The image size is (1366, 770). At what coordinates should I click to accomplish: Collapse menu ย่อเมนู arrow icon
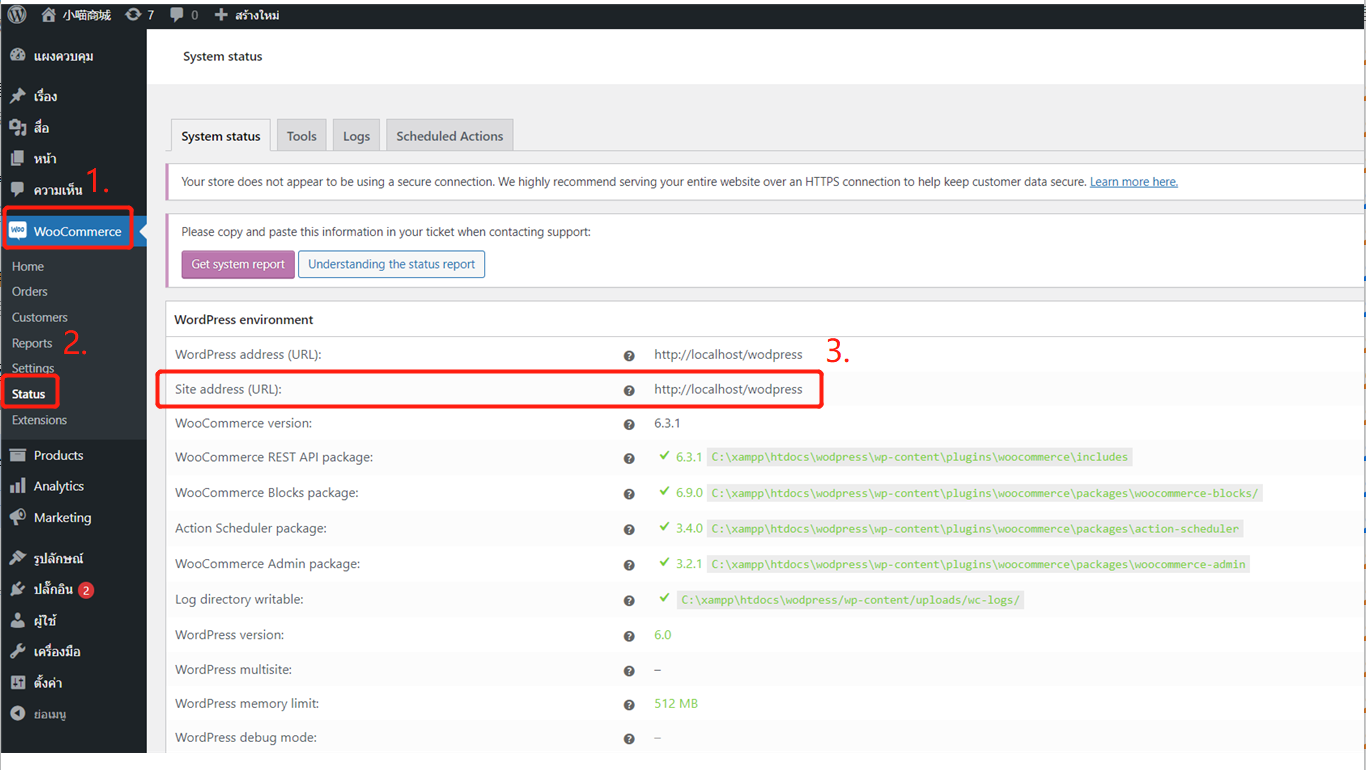pyautogui.click(x=17, y=714)
